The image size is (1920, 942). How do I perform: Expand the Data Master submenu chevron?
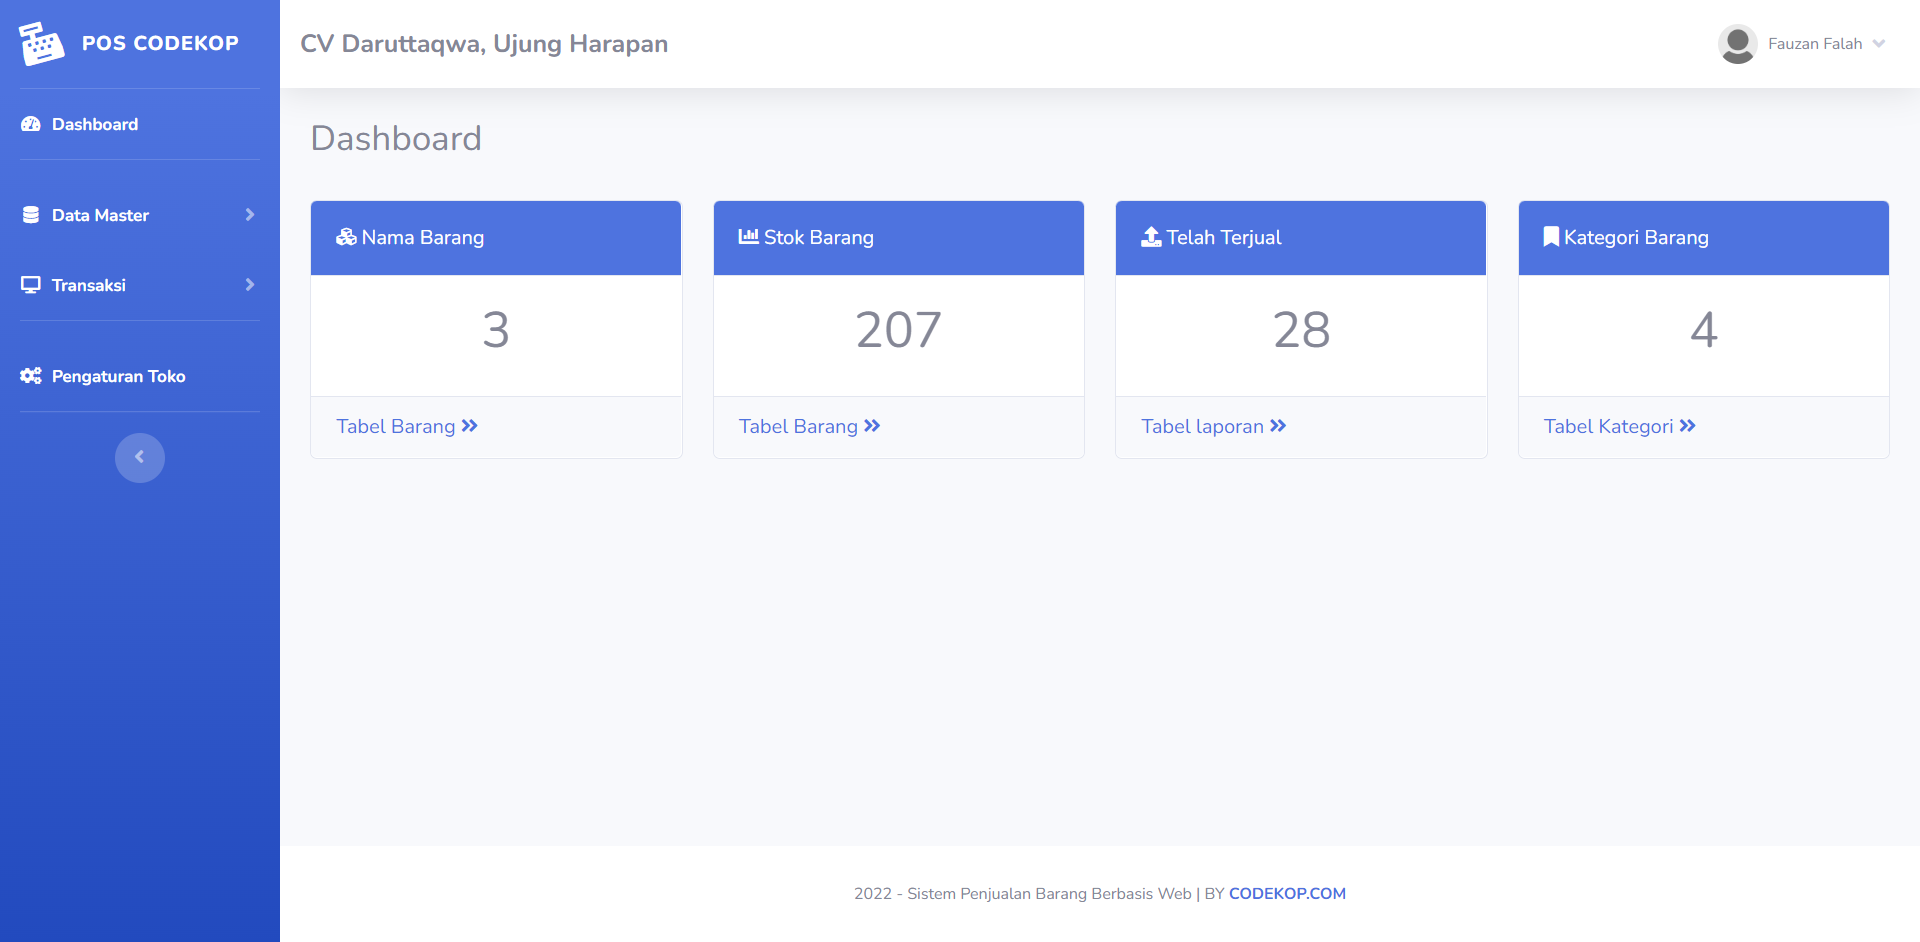coord(250,215)
